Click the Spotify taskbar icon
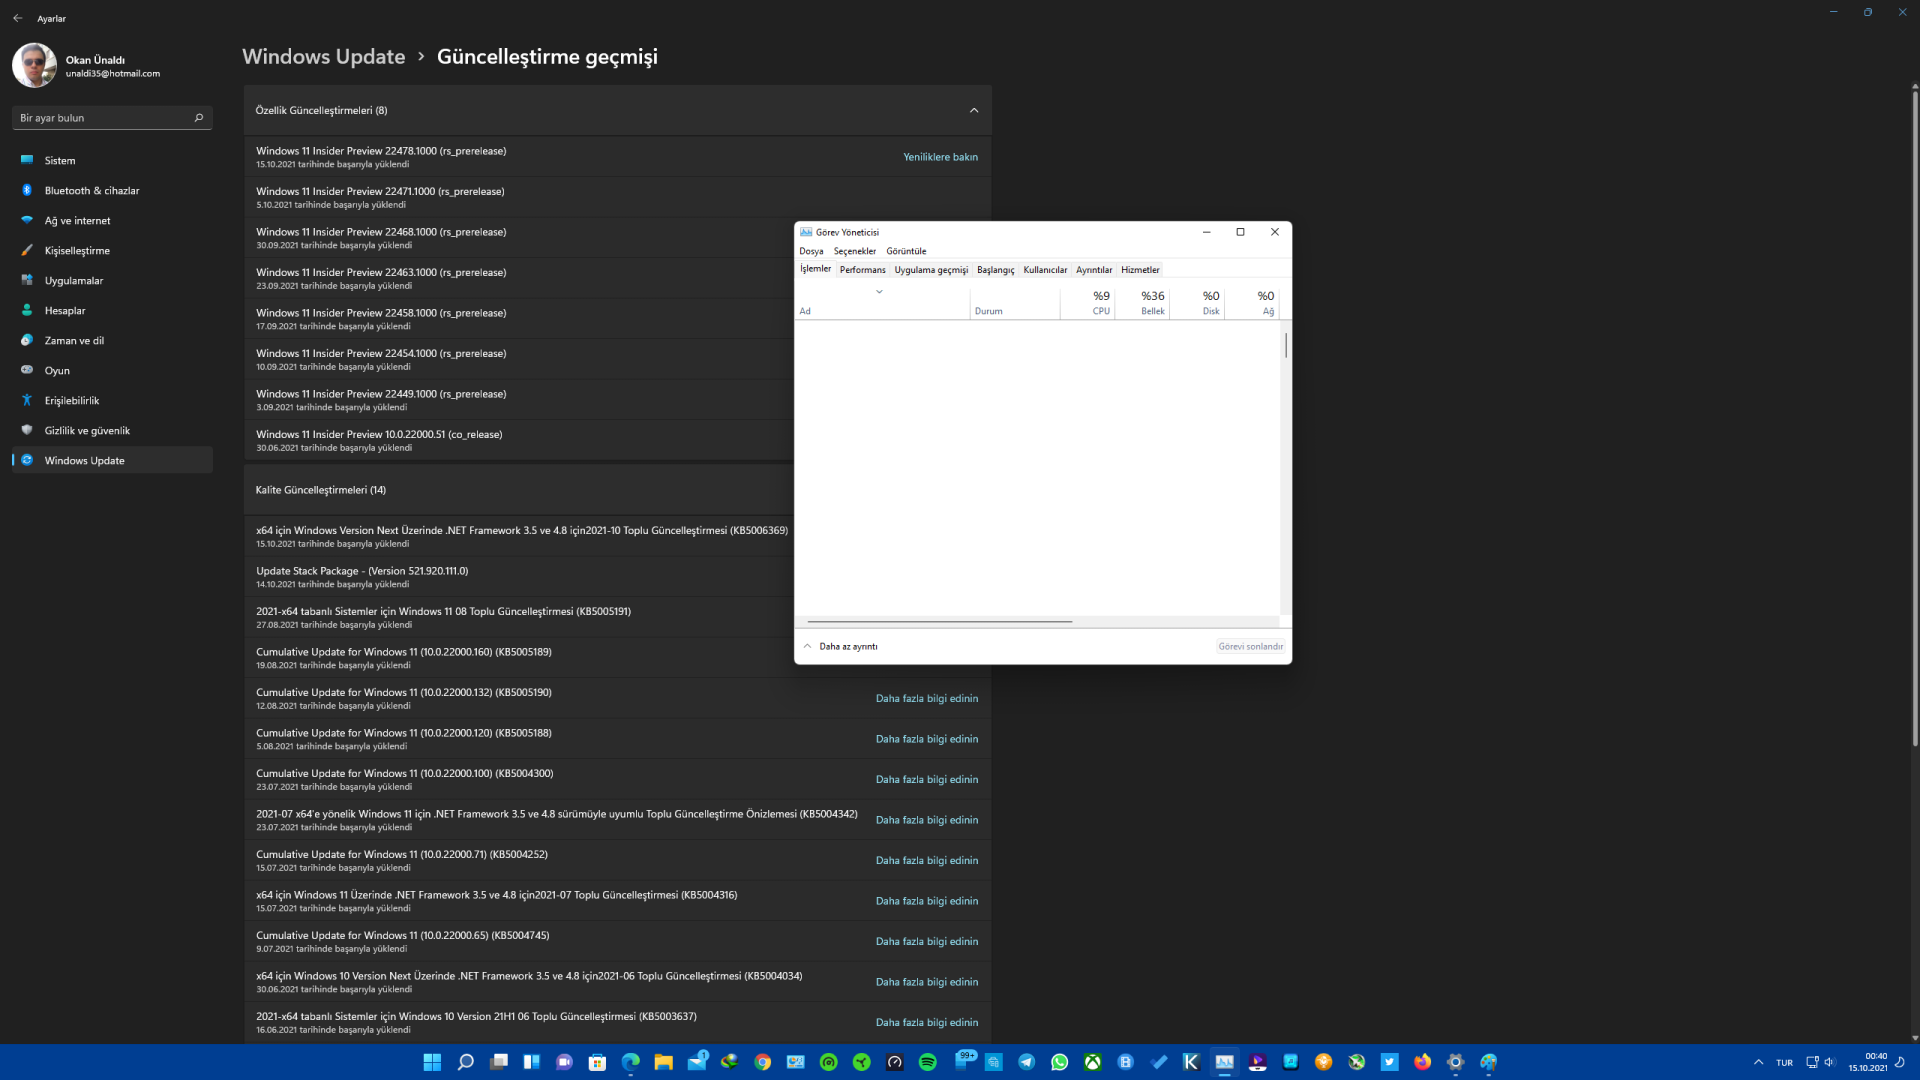Viewport: 1920px width, 1080px height. click(x=927, y=1062)
